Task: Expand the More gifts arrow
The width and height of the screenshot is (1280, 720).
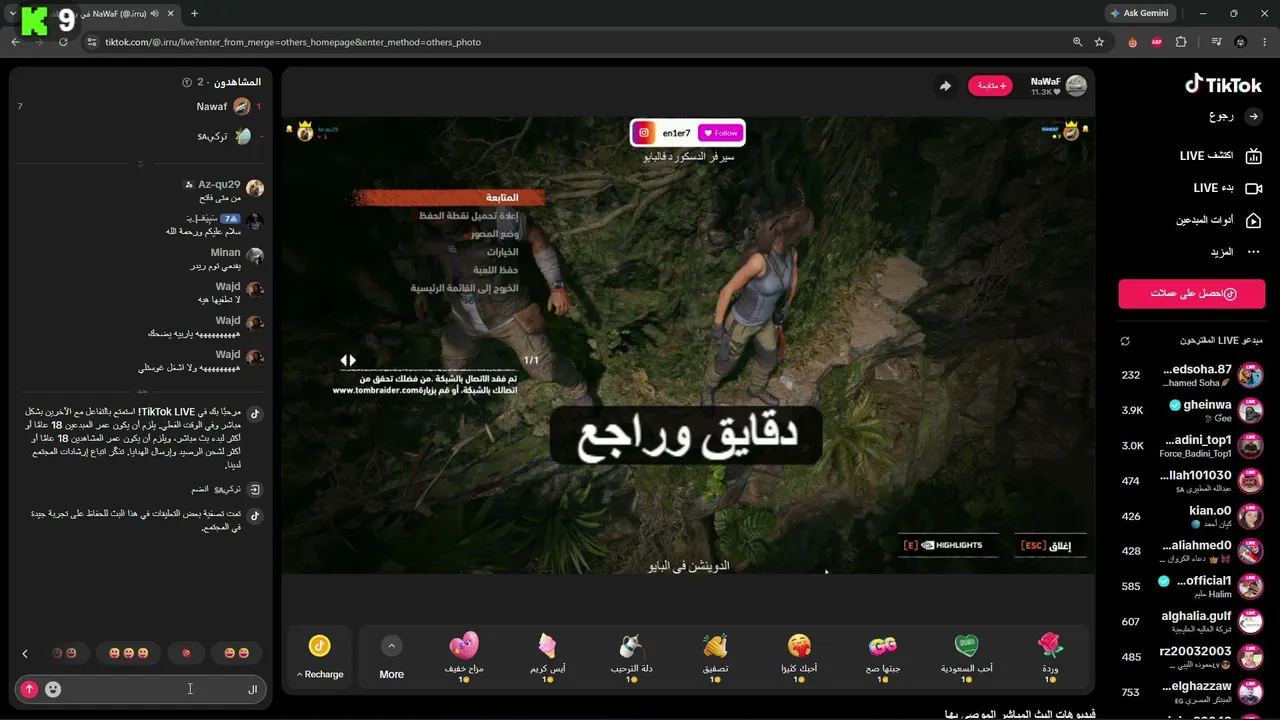Action: tap(391, 646)
